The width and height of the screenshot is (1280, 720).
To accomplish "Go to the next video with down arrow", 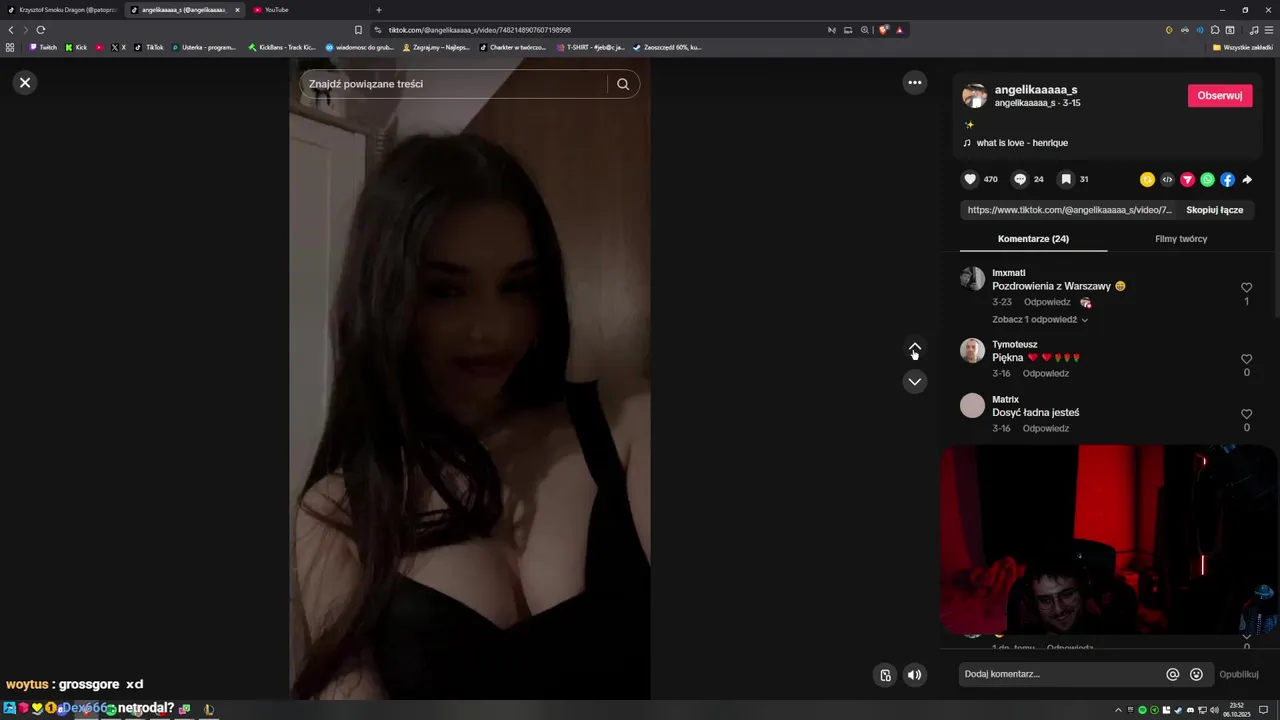I will coord(915,381).
